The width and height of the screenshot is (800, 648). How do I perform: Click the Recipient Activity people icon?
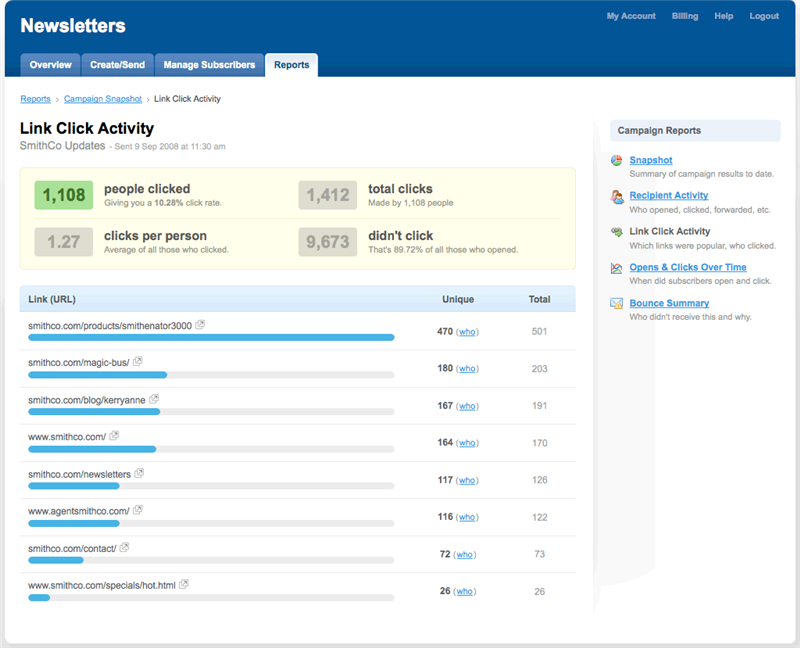coord(617,196)
